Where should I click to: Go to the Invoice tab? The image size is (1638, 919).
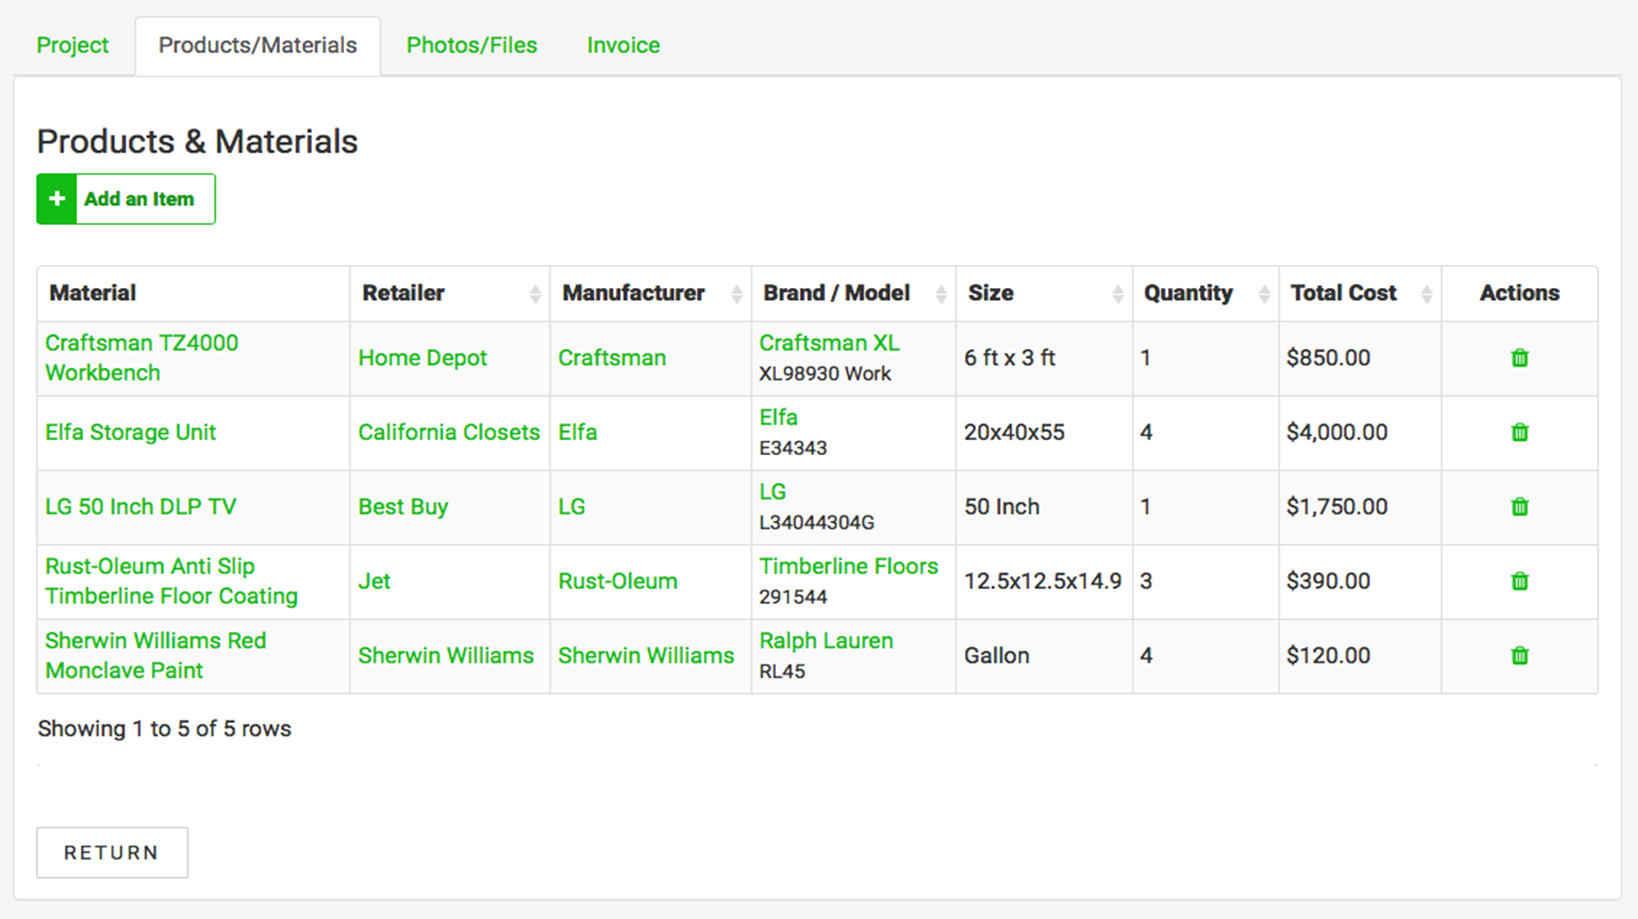[623, 45]
